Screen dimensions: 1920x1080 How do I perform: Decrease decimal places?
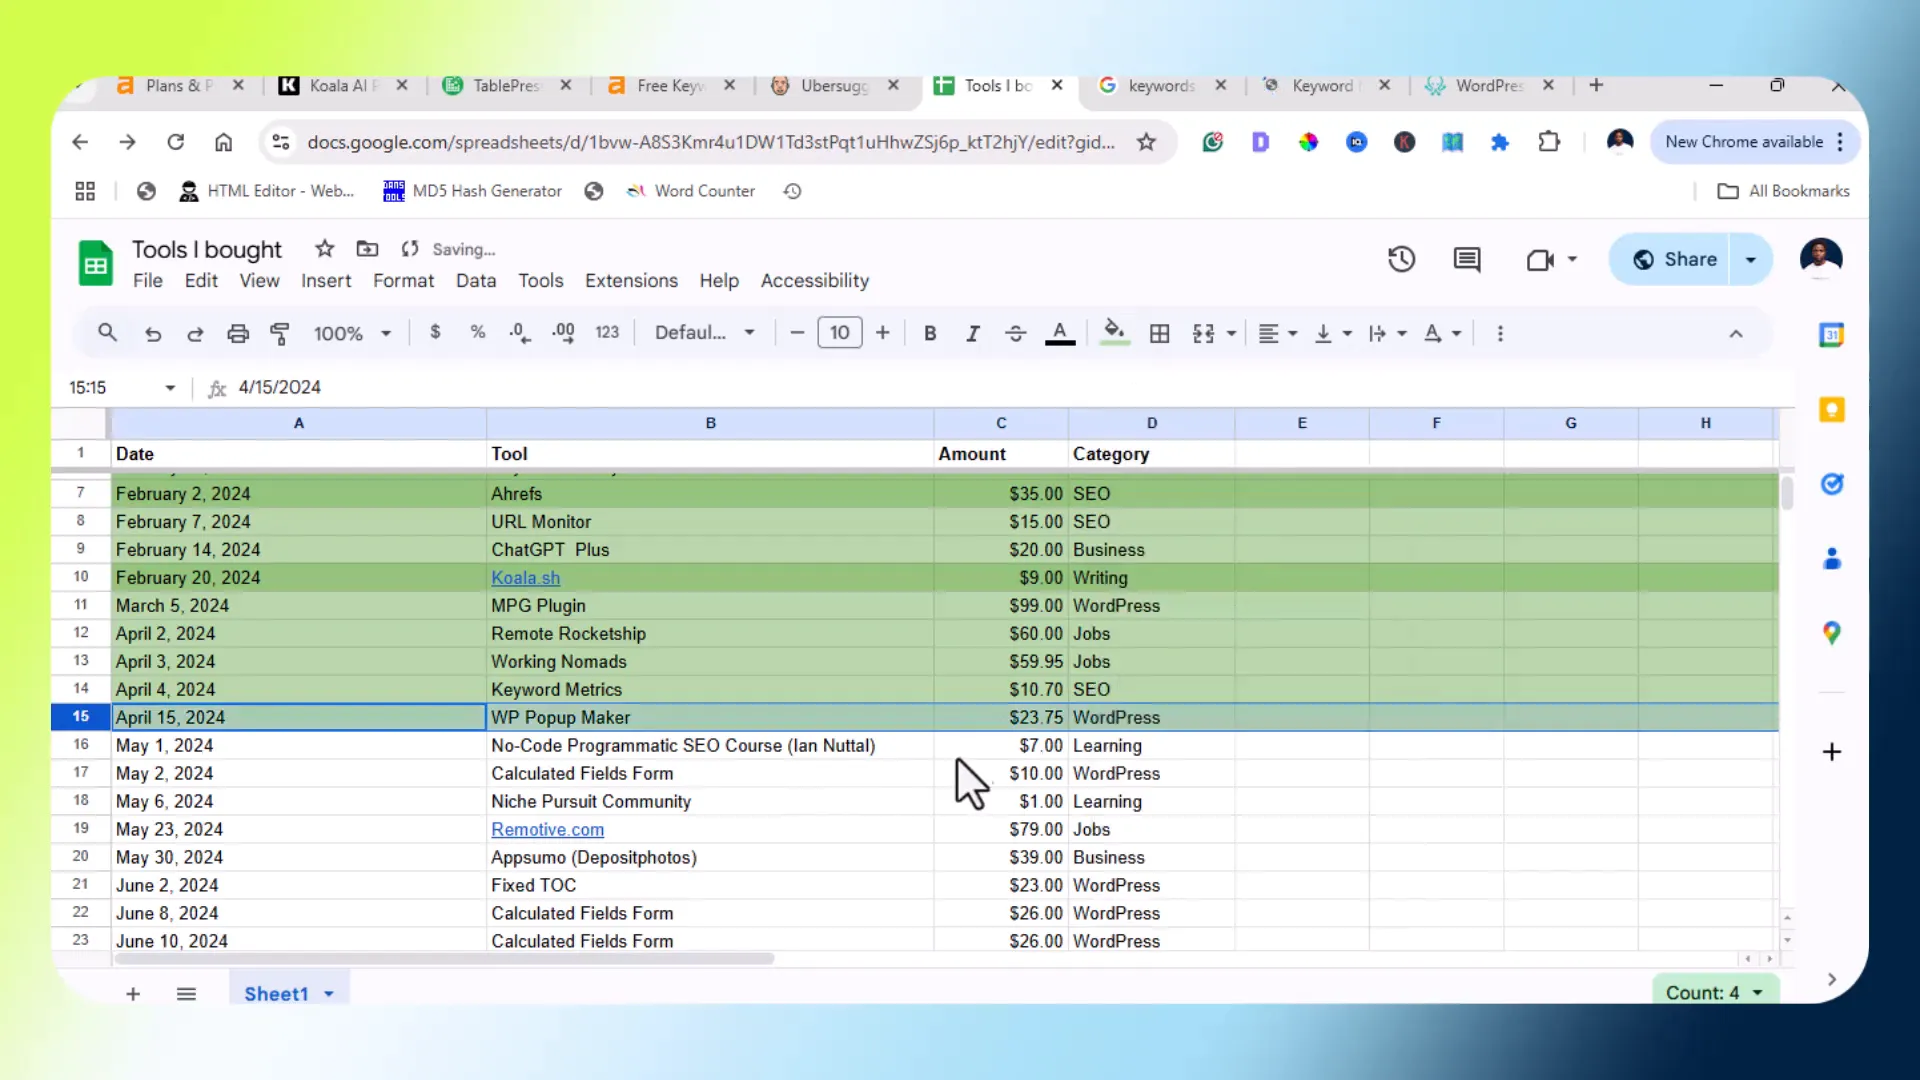520,333
